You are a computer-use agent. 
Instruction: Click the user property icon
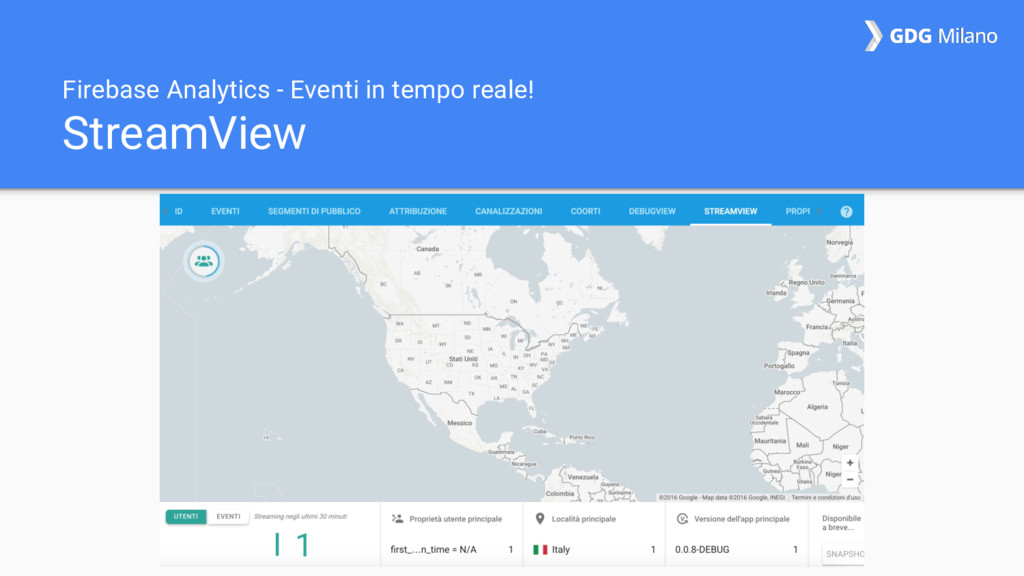pos(397,519)
